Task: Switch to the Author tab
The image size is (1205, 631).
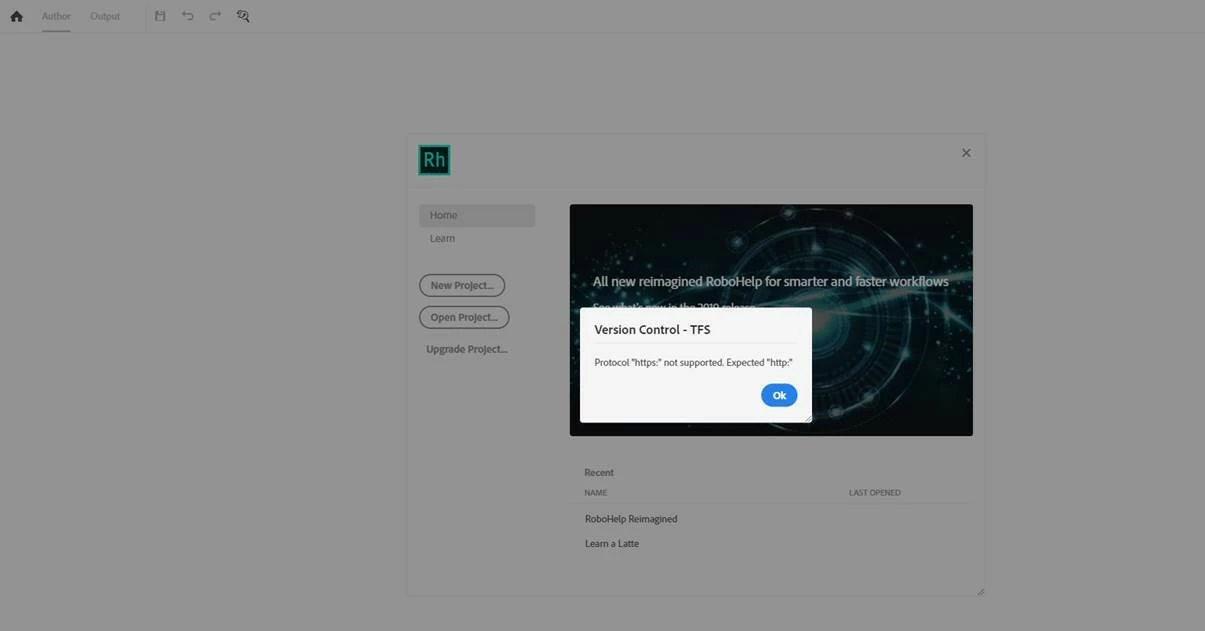Action: tap(56, 16)
